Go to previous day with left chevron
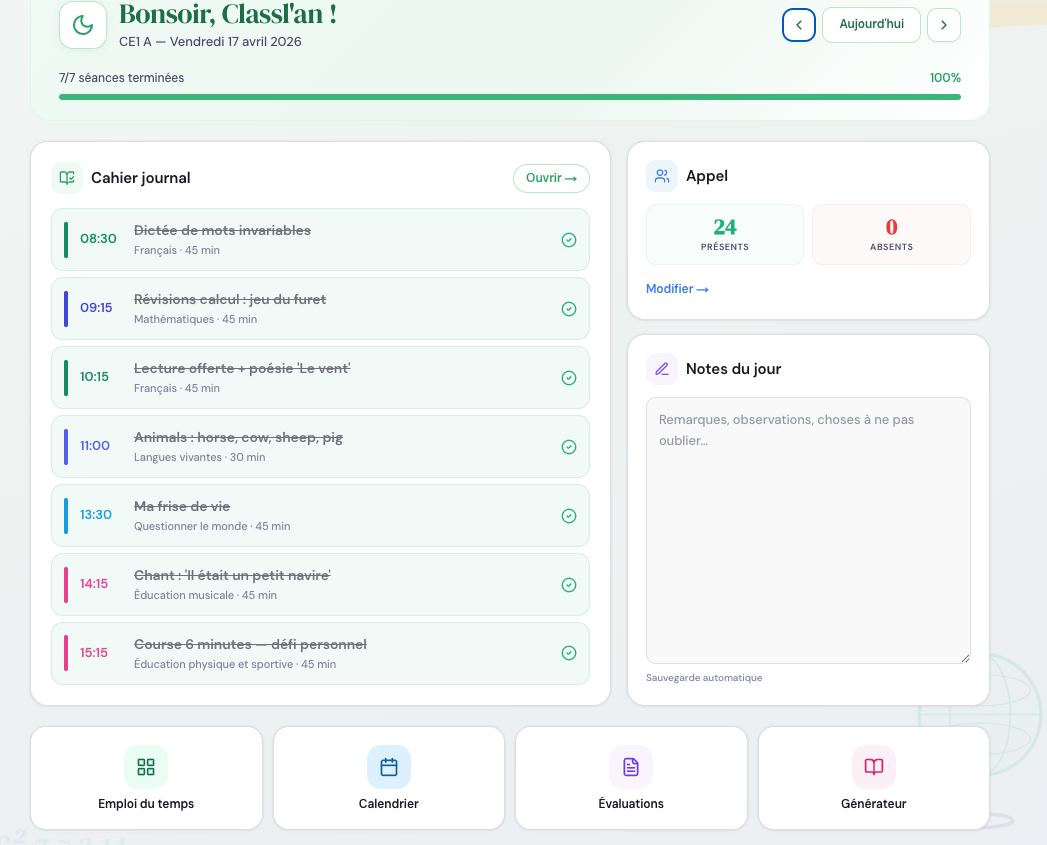This screenshot has height=845, width=1047. (799, 25)
